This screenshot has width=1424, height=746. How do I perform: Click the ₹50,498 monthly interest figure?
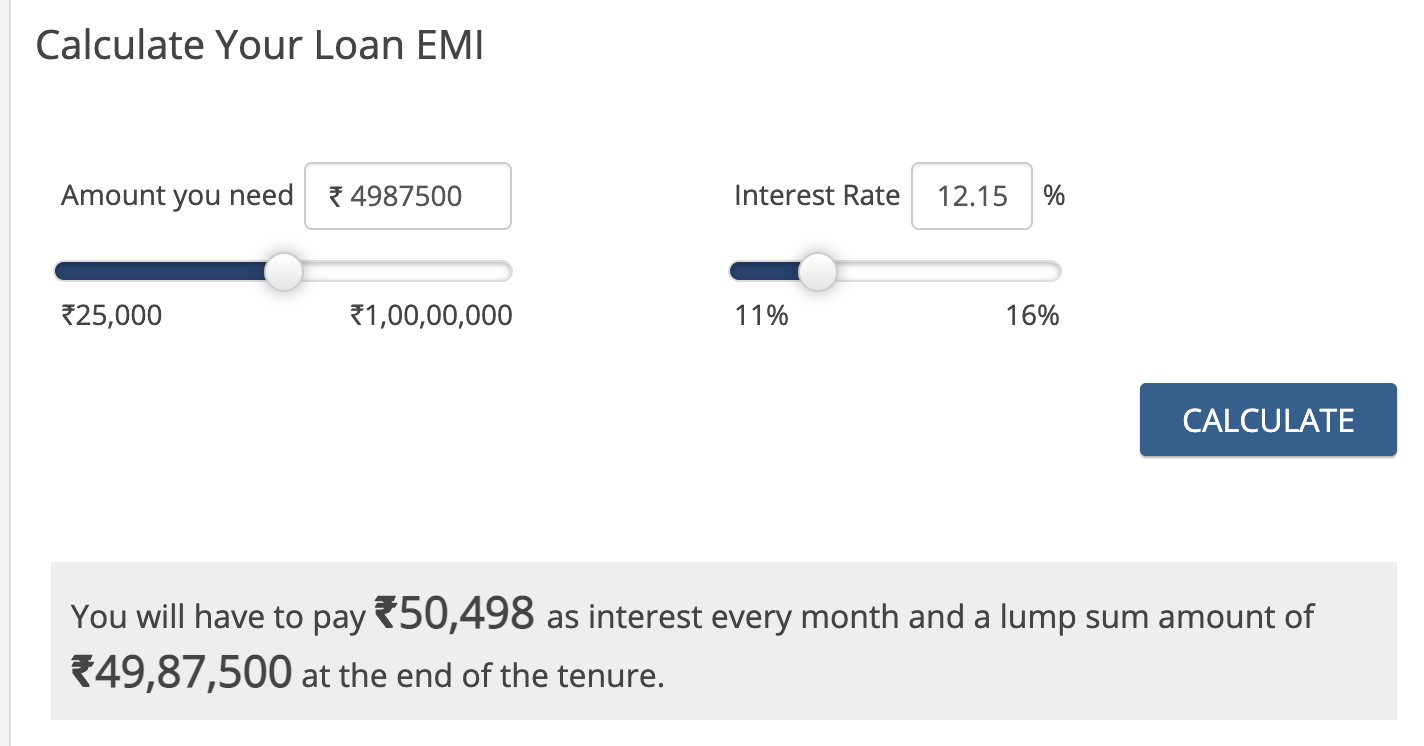tap(454, 613)
